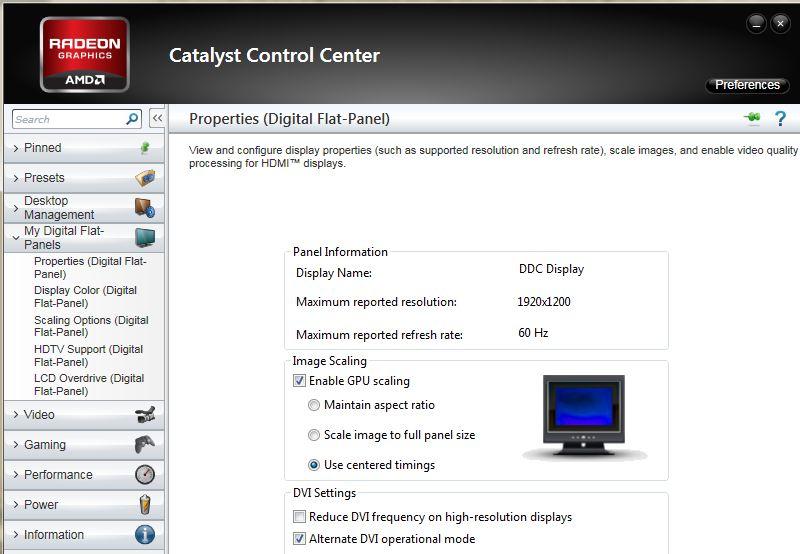This screenshot has width=800, height=554.
Task: Collapse sidebar with double-arrow icon
Action: point(157,119)
